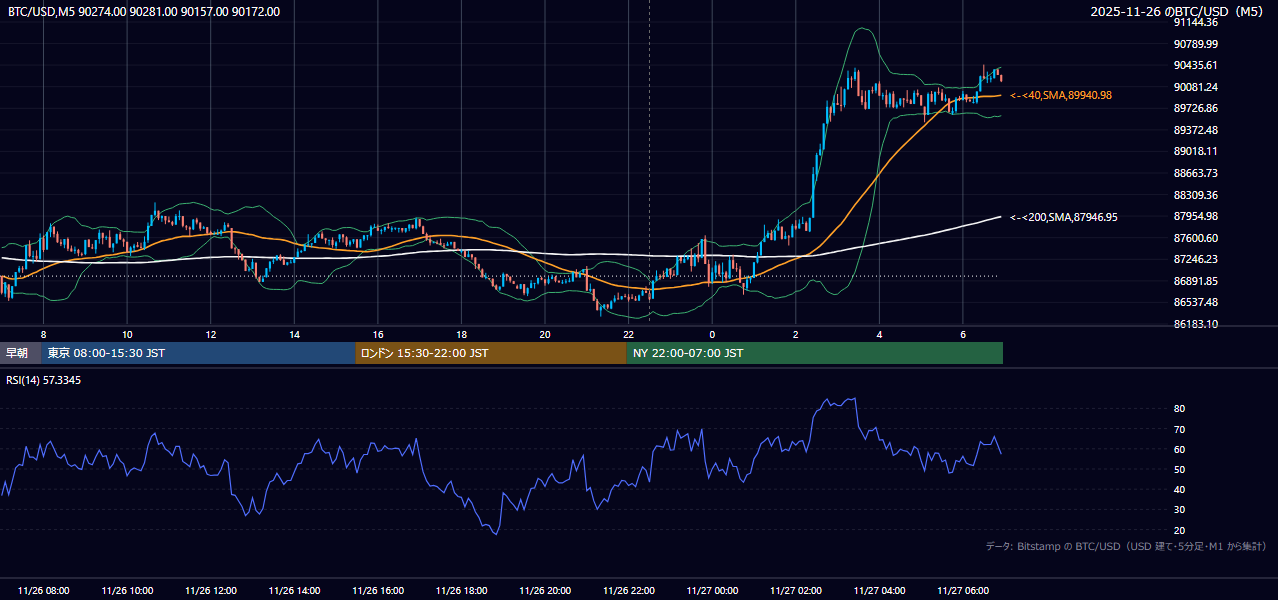The image size is (1278, 600).
Task: Click the hour tick 14 under price chart
Action: [x=294, y=334]
